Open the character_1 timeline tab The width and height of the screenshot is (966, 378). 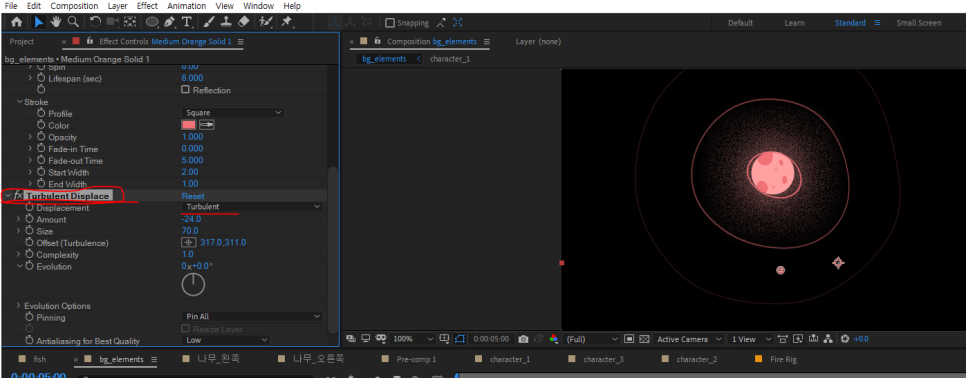coord(509,359)
